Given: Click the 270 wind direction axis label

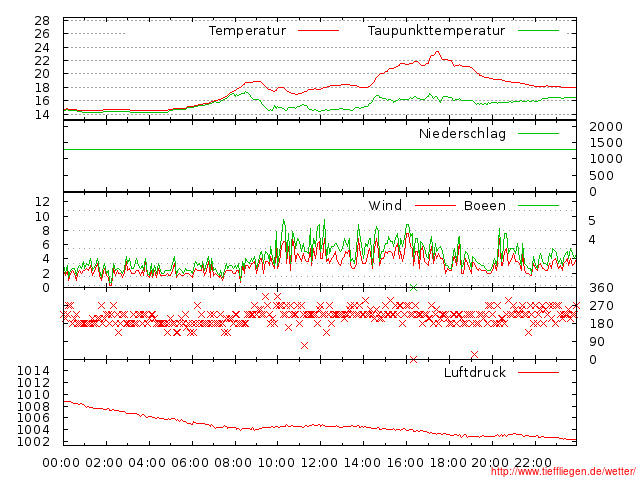Looking at the screenshot, I should click(601, 306).
